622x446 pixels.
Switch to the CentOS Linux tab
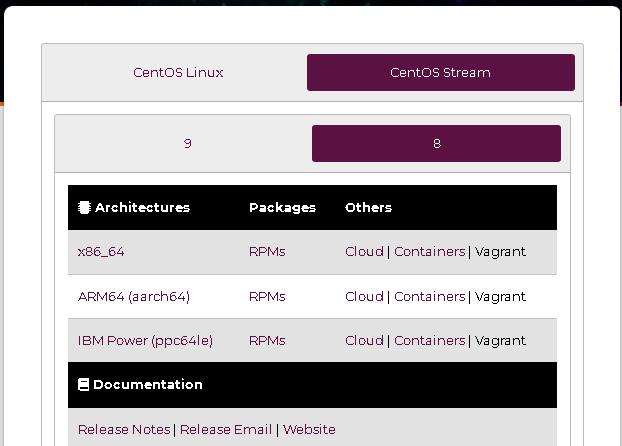pos(178,73)
